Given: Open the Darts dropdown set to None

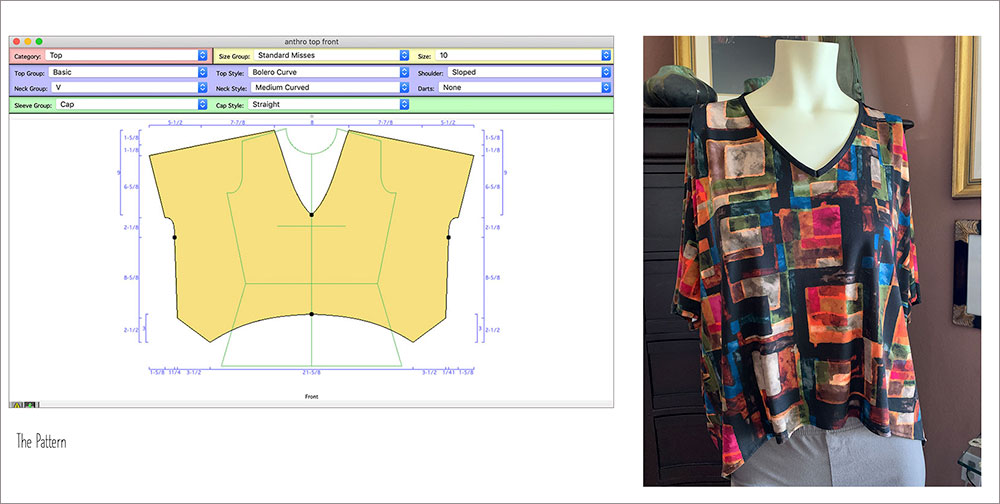Looking at the screenshot, I should click(x=527, y=88).
